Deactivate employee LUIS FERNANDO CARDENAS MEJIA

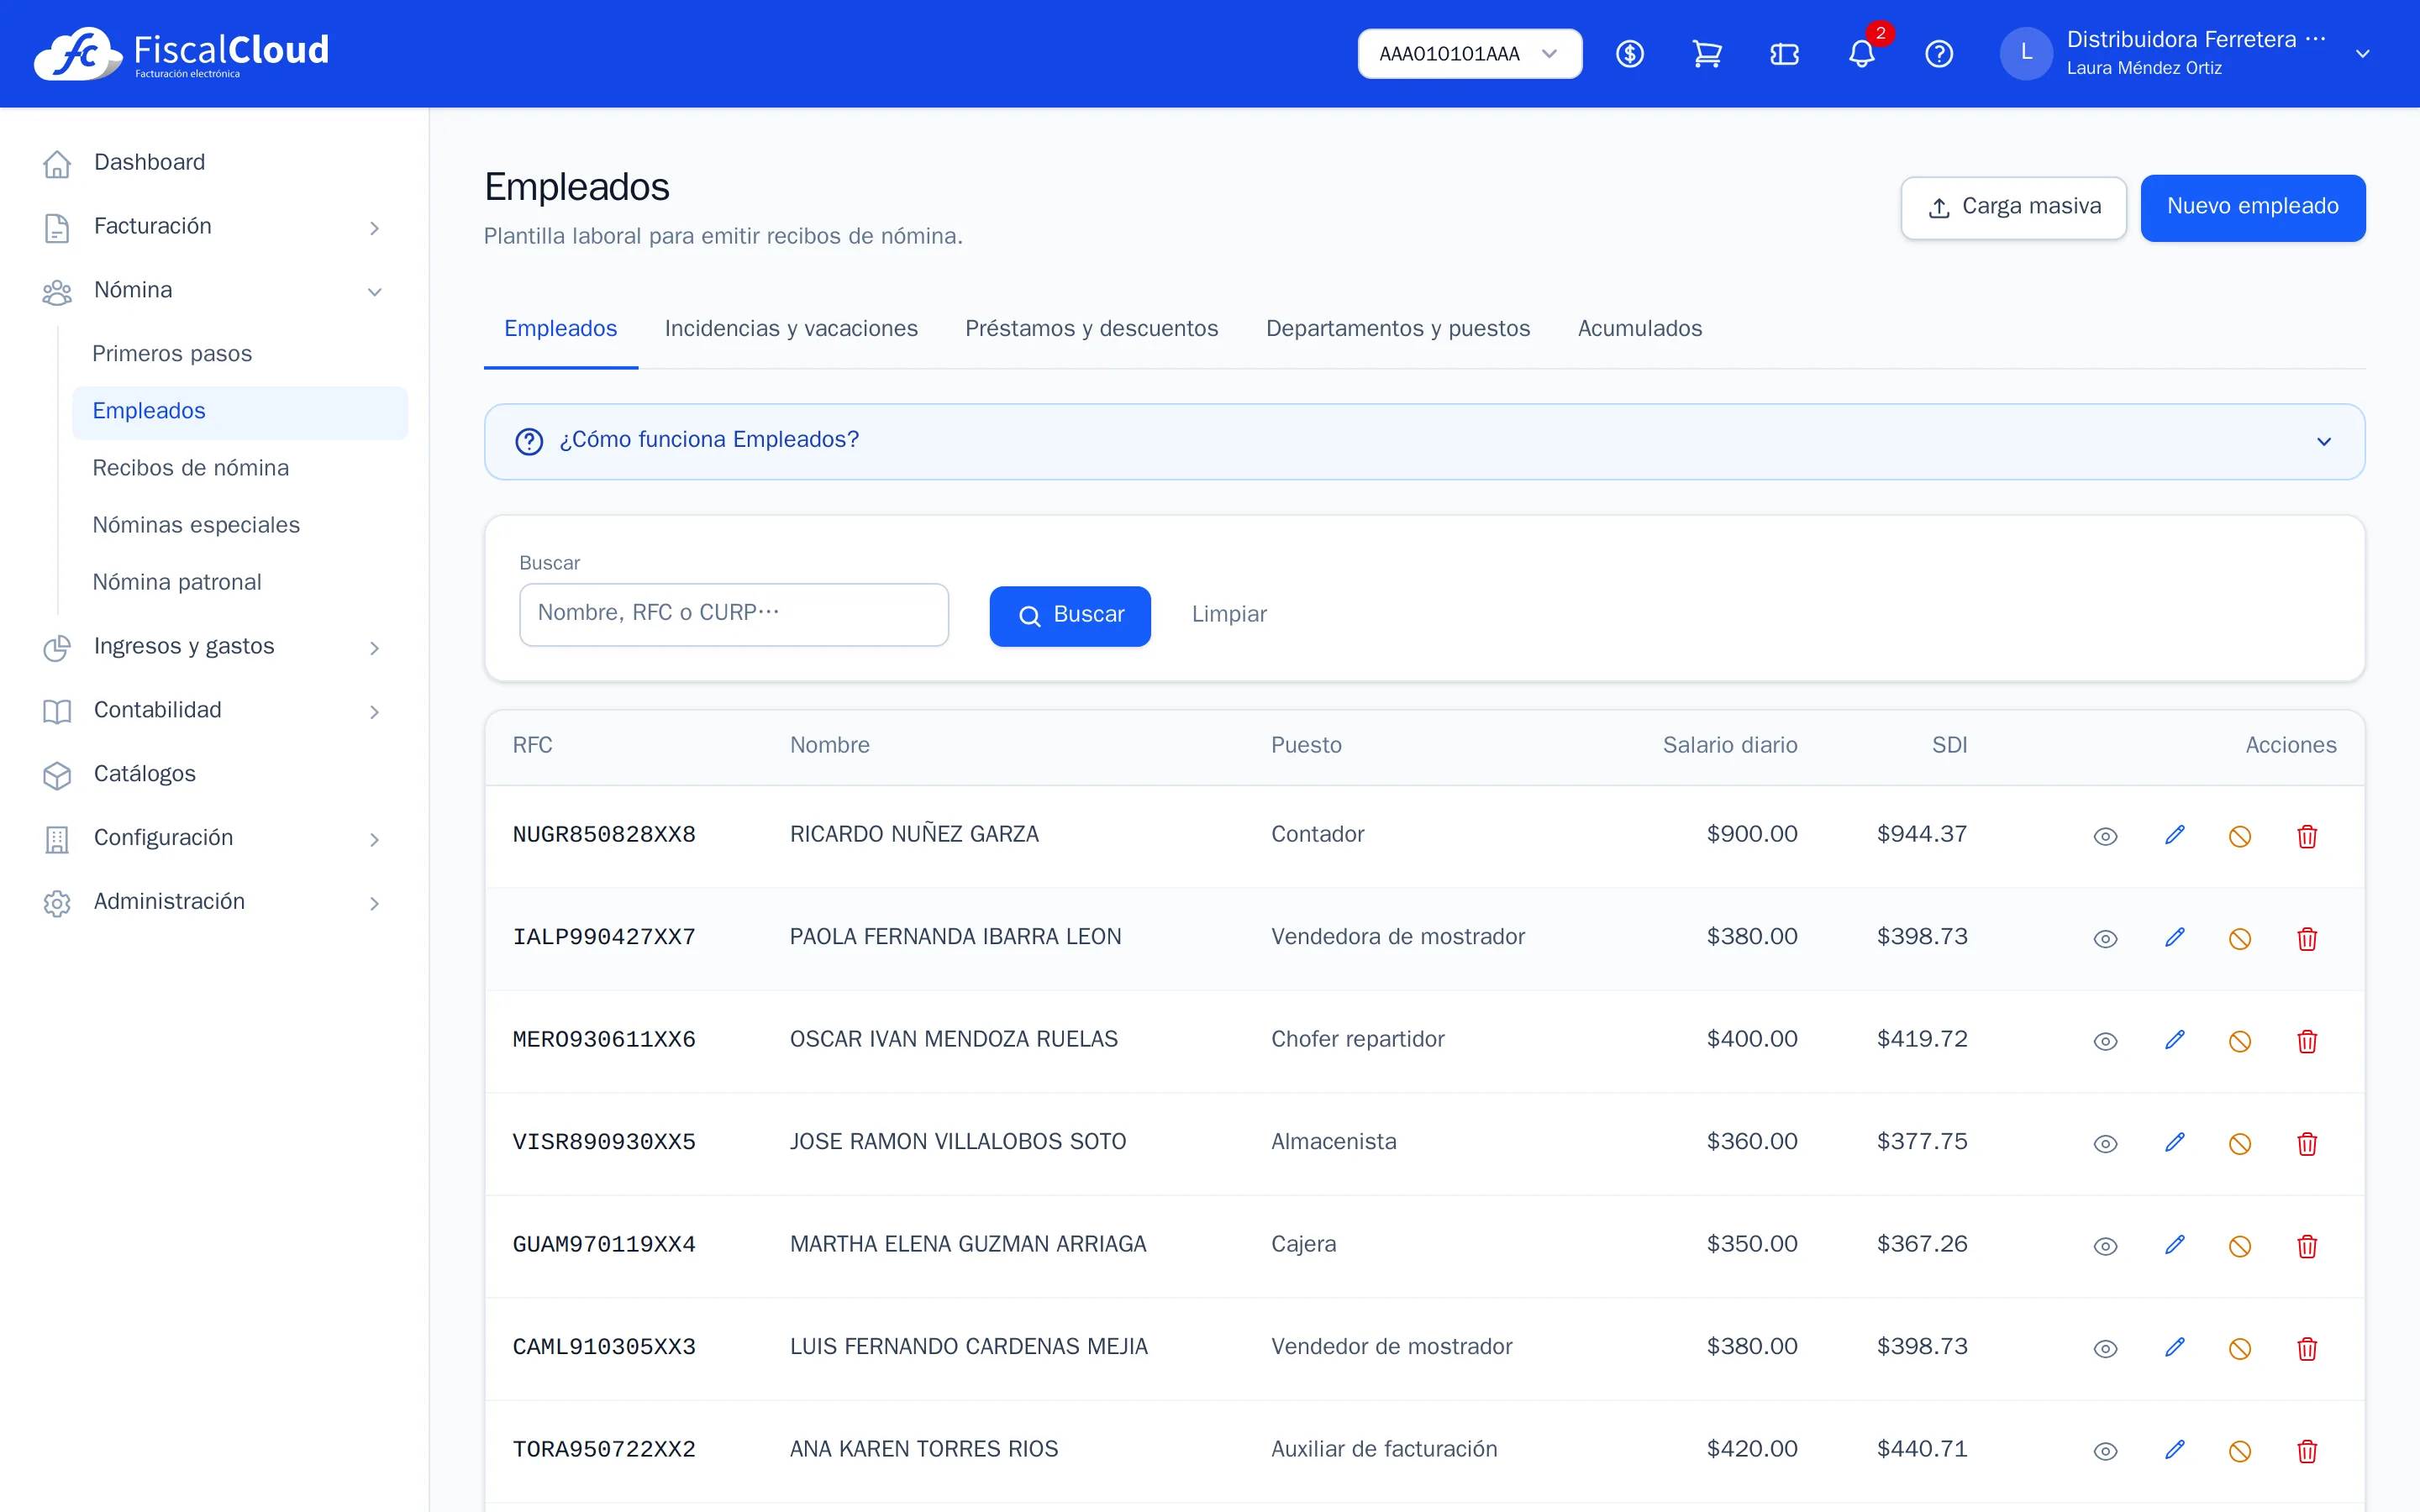pyautogui.click(x=2240, y=1348)
